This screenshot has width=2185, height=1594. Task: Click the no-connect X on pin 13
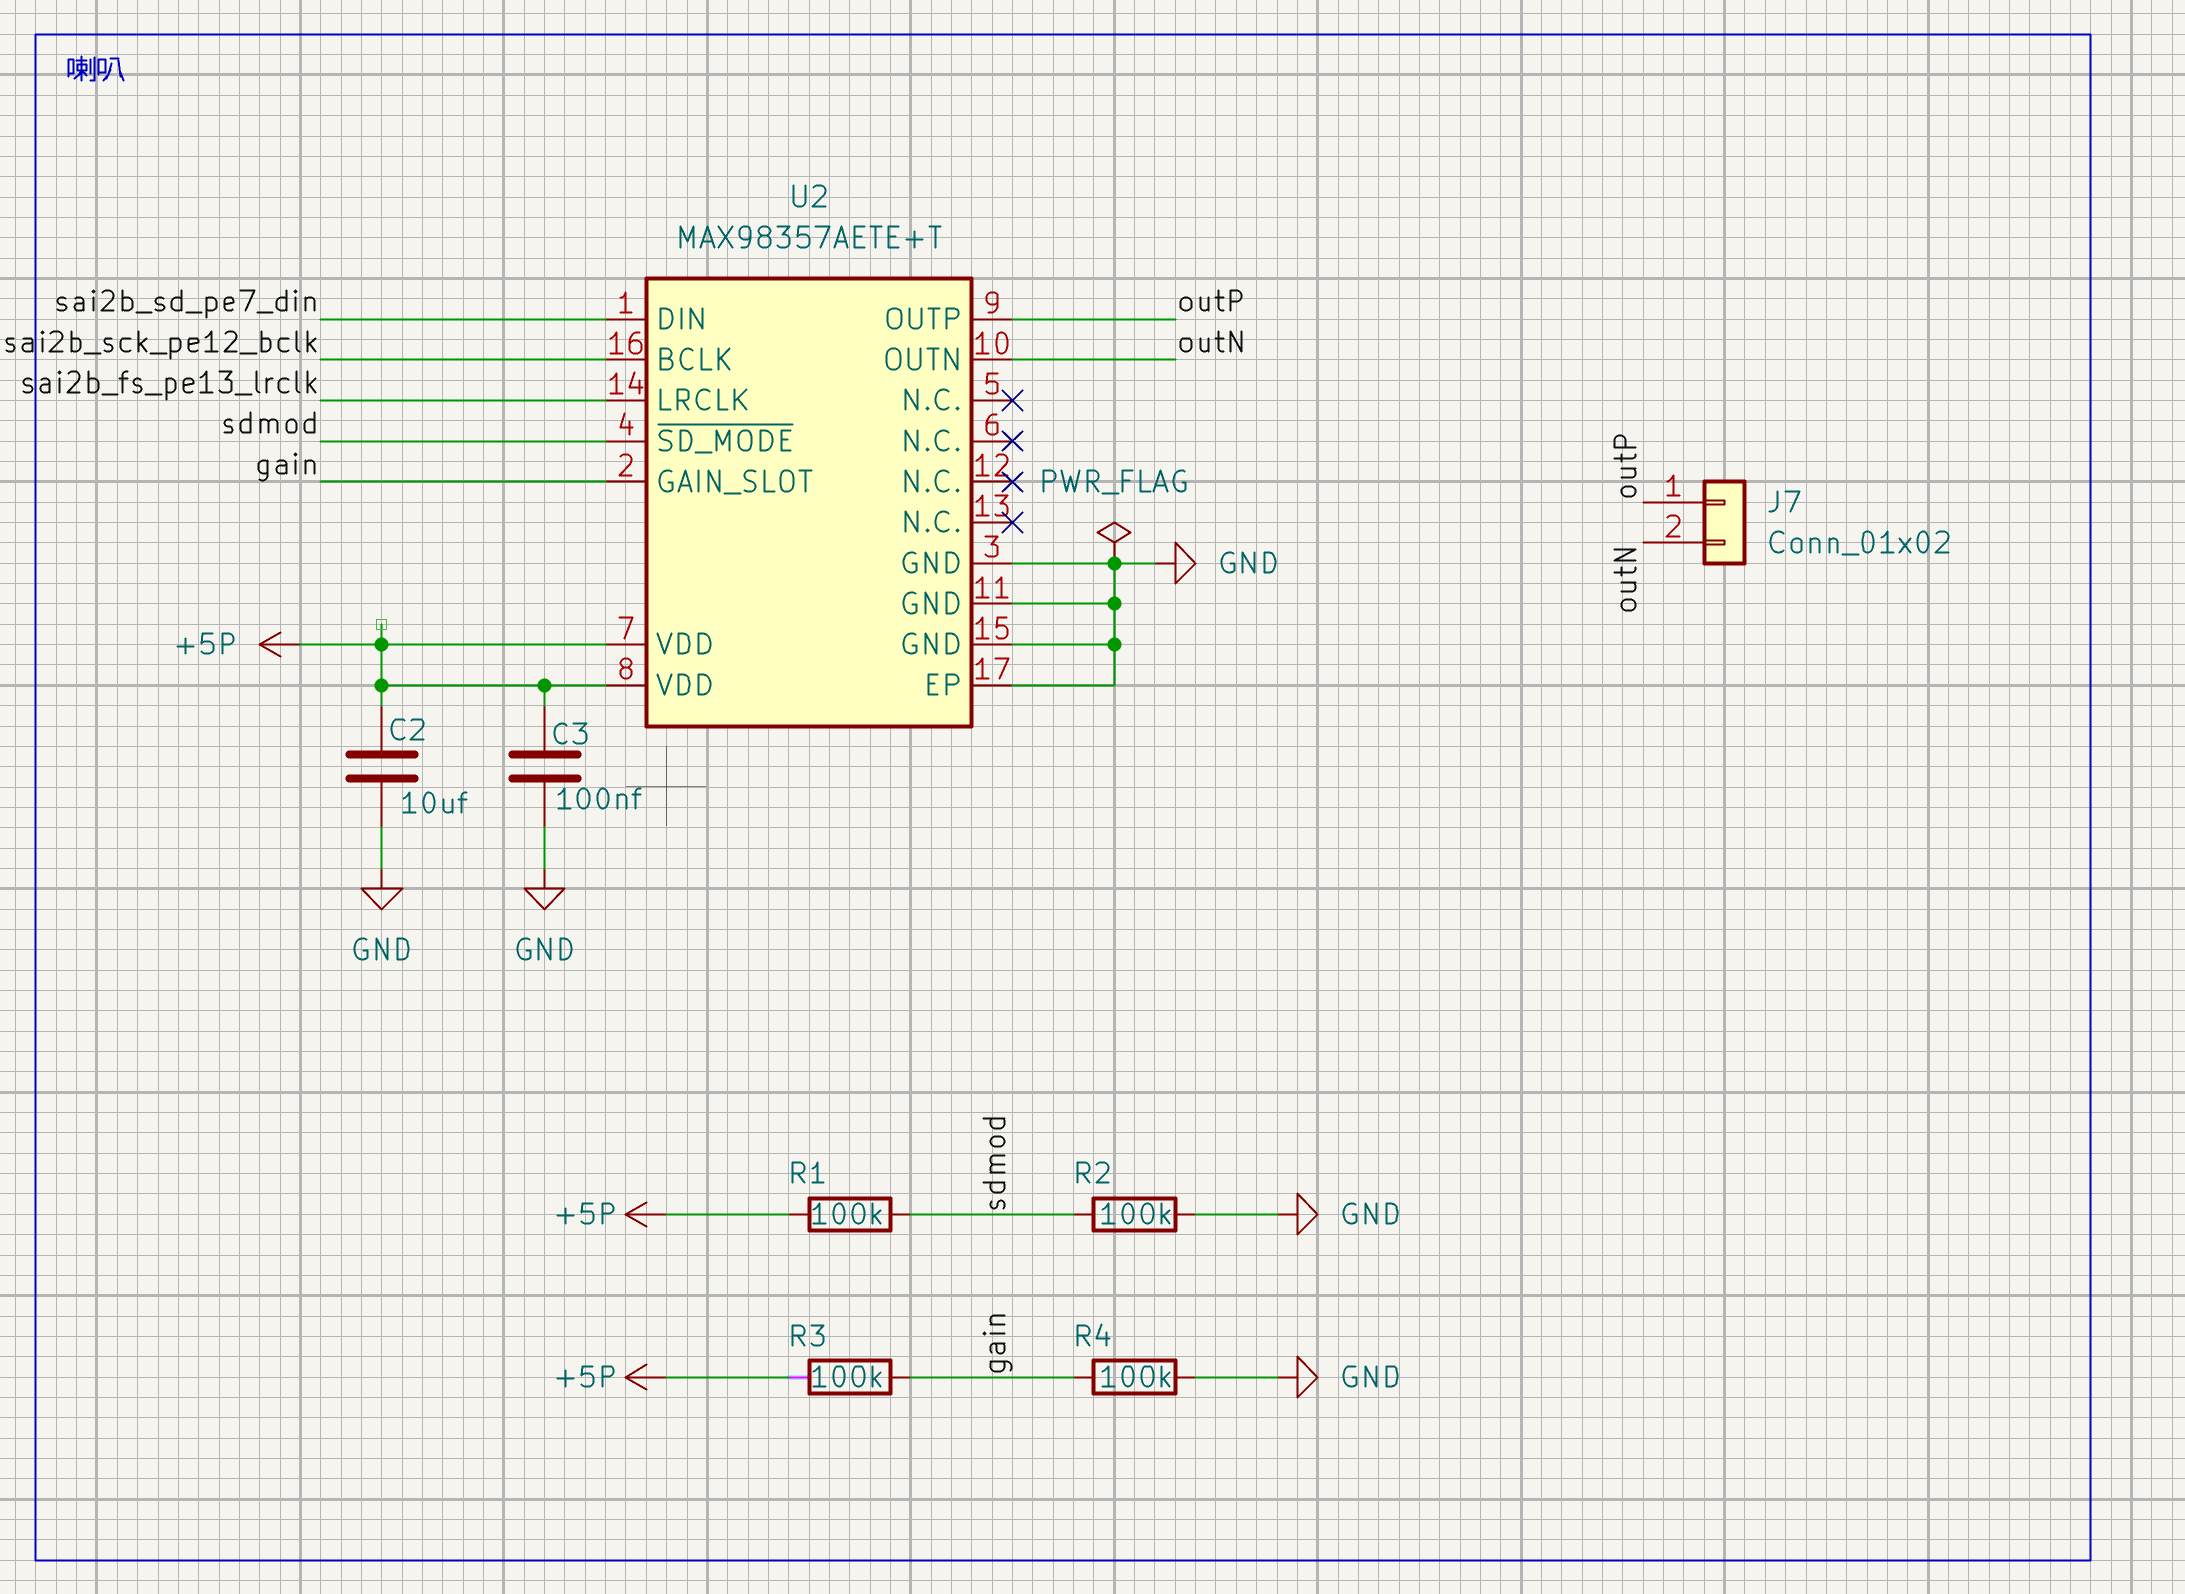click(x=1012, y=522)
